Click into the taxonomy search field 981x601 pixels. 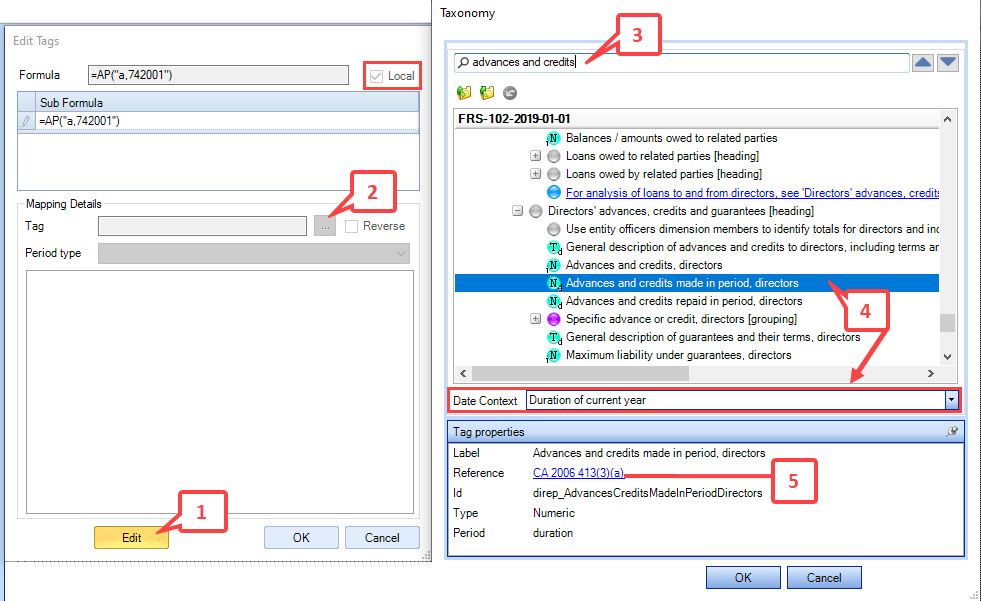tap(681, 62)
